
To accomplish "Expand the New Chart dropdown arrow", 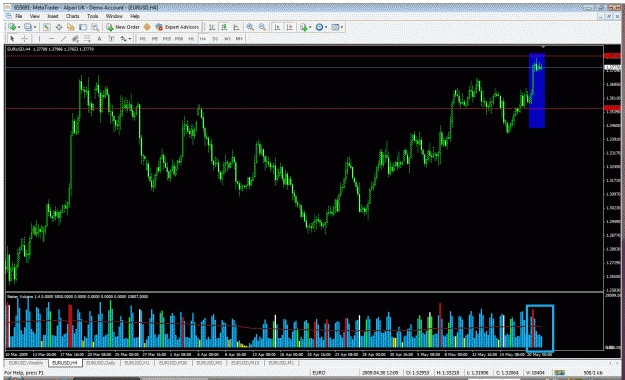I will (x=19, y=27).
